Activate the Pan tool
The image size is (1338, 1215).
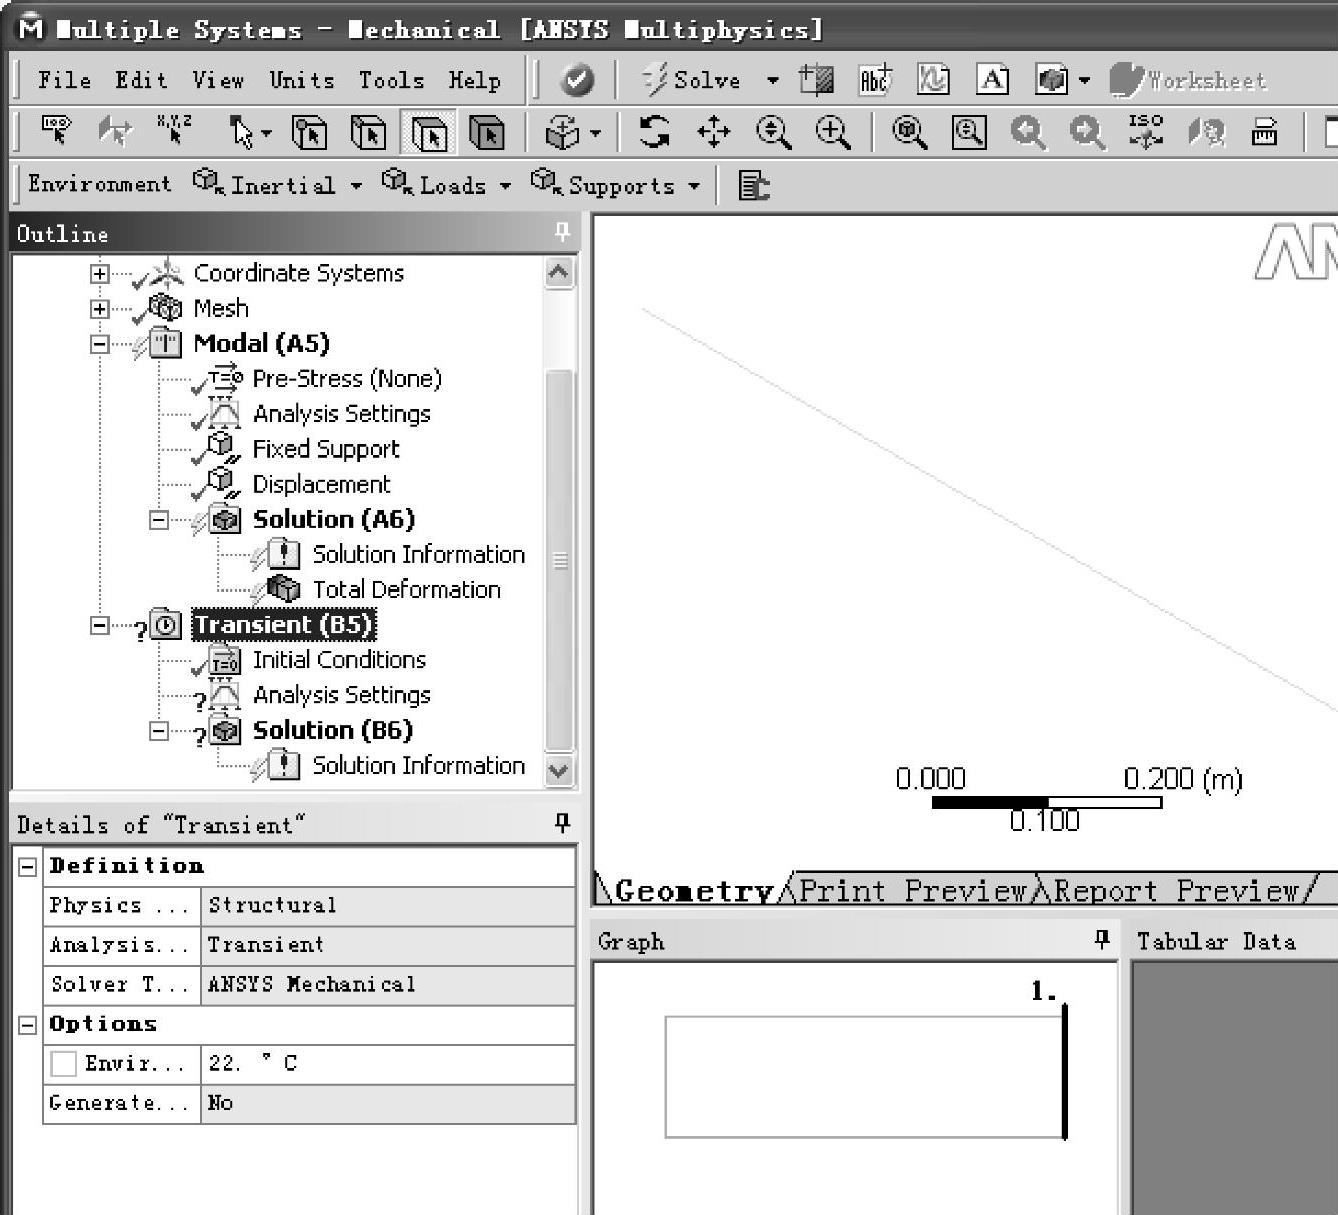[713, 132]
